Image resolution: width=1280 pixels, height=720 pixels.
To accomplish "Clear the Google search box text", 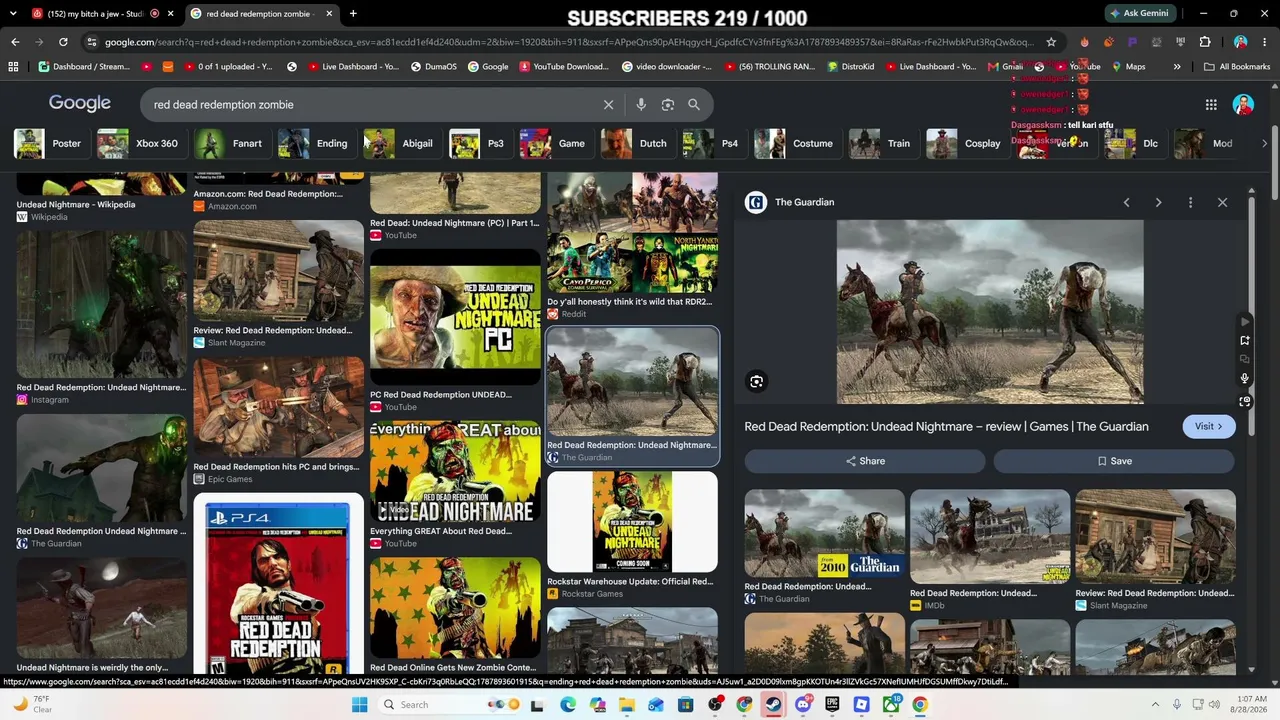I will click(608, 104).
